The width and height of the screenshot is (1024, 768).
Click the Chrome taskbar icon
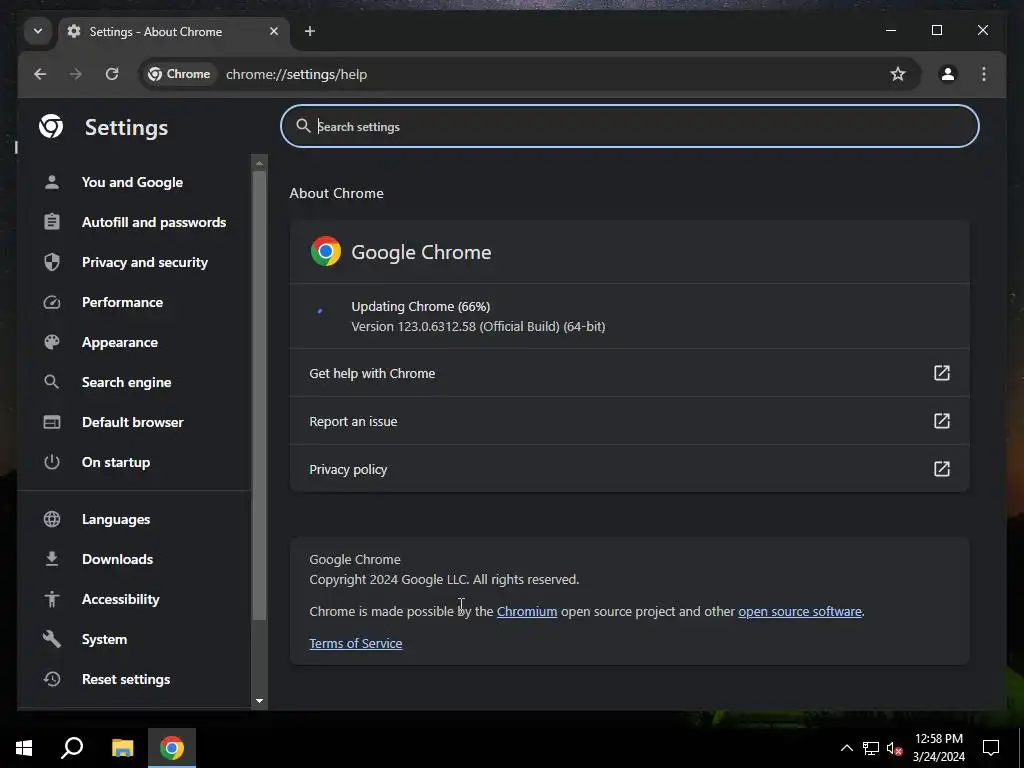[x=172, y=748]
